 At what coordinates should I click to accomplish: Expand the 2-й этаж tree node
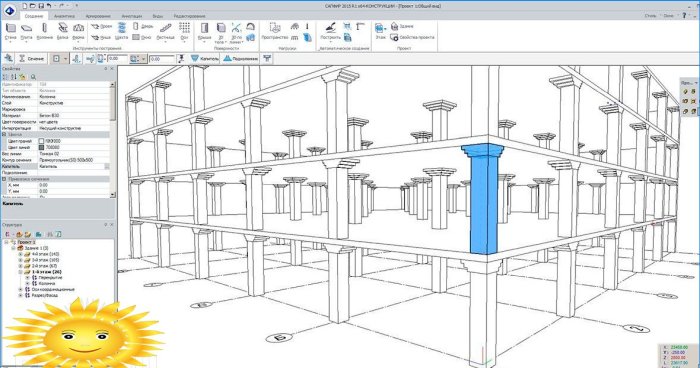[x=20, y=266]
